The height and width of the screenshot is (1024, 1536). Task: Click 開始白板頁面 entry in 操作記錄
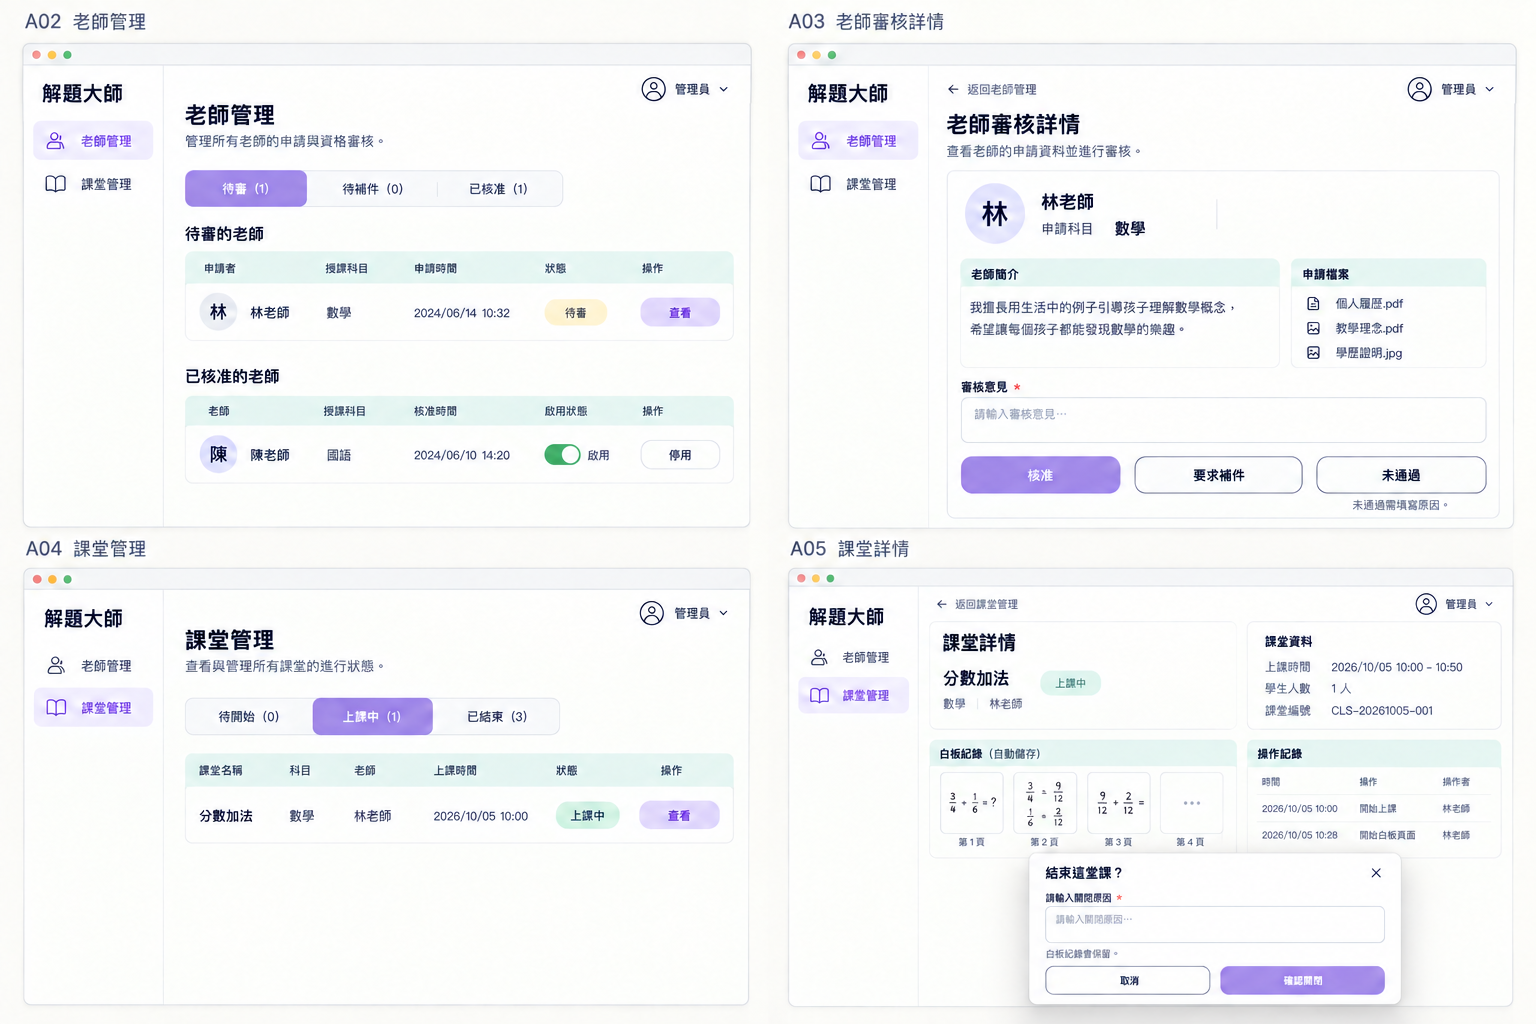tap(1387, 835)
